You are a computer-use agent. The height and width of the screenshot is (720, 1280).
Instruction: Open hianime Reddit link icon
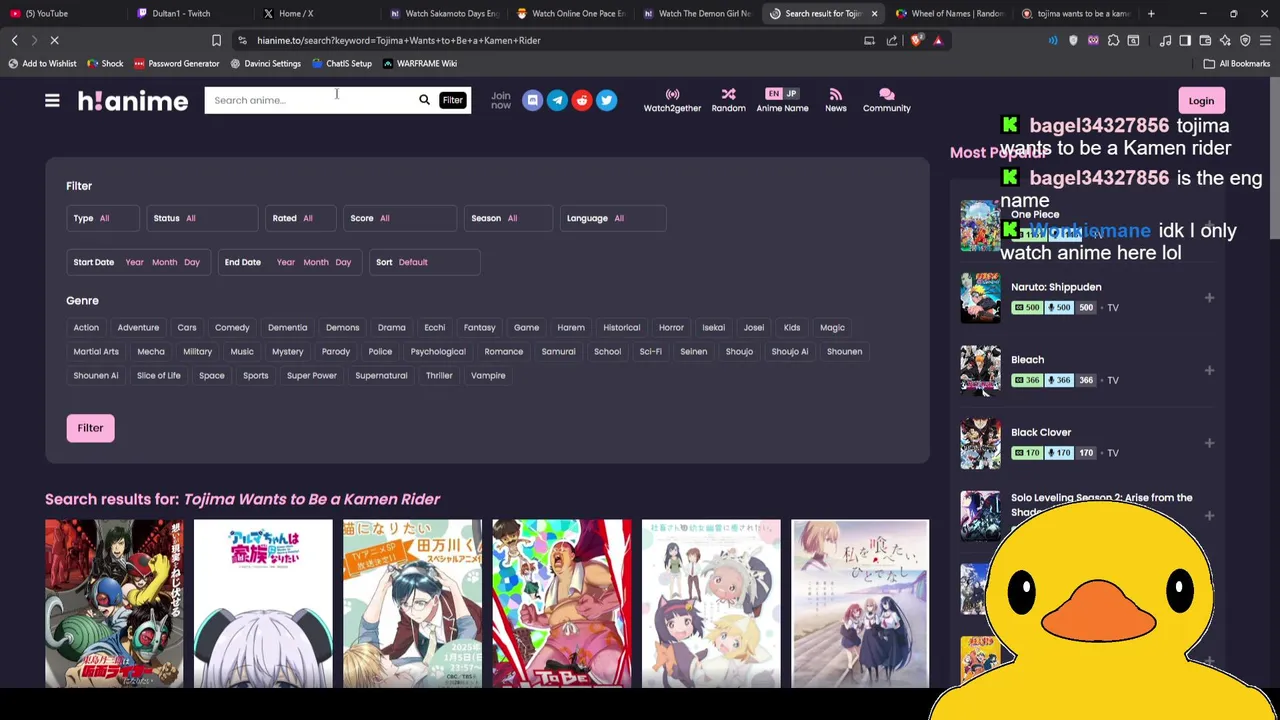coord(582,100)
